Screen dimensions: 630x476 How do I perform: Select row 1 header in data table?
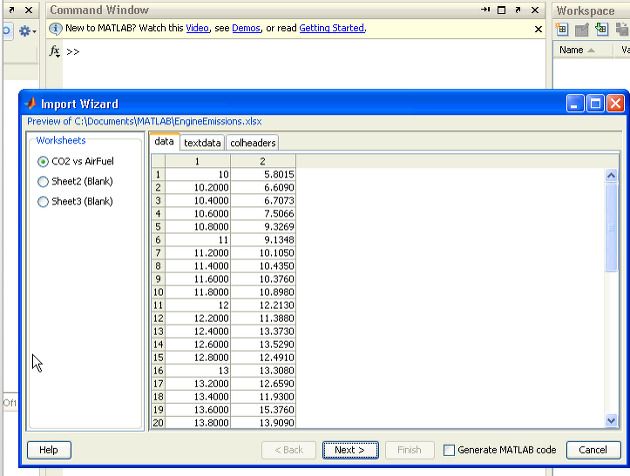pyautogui.click(x=158, y=175)
